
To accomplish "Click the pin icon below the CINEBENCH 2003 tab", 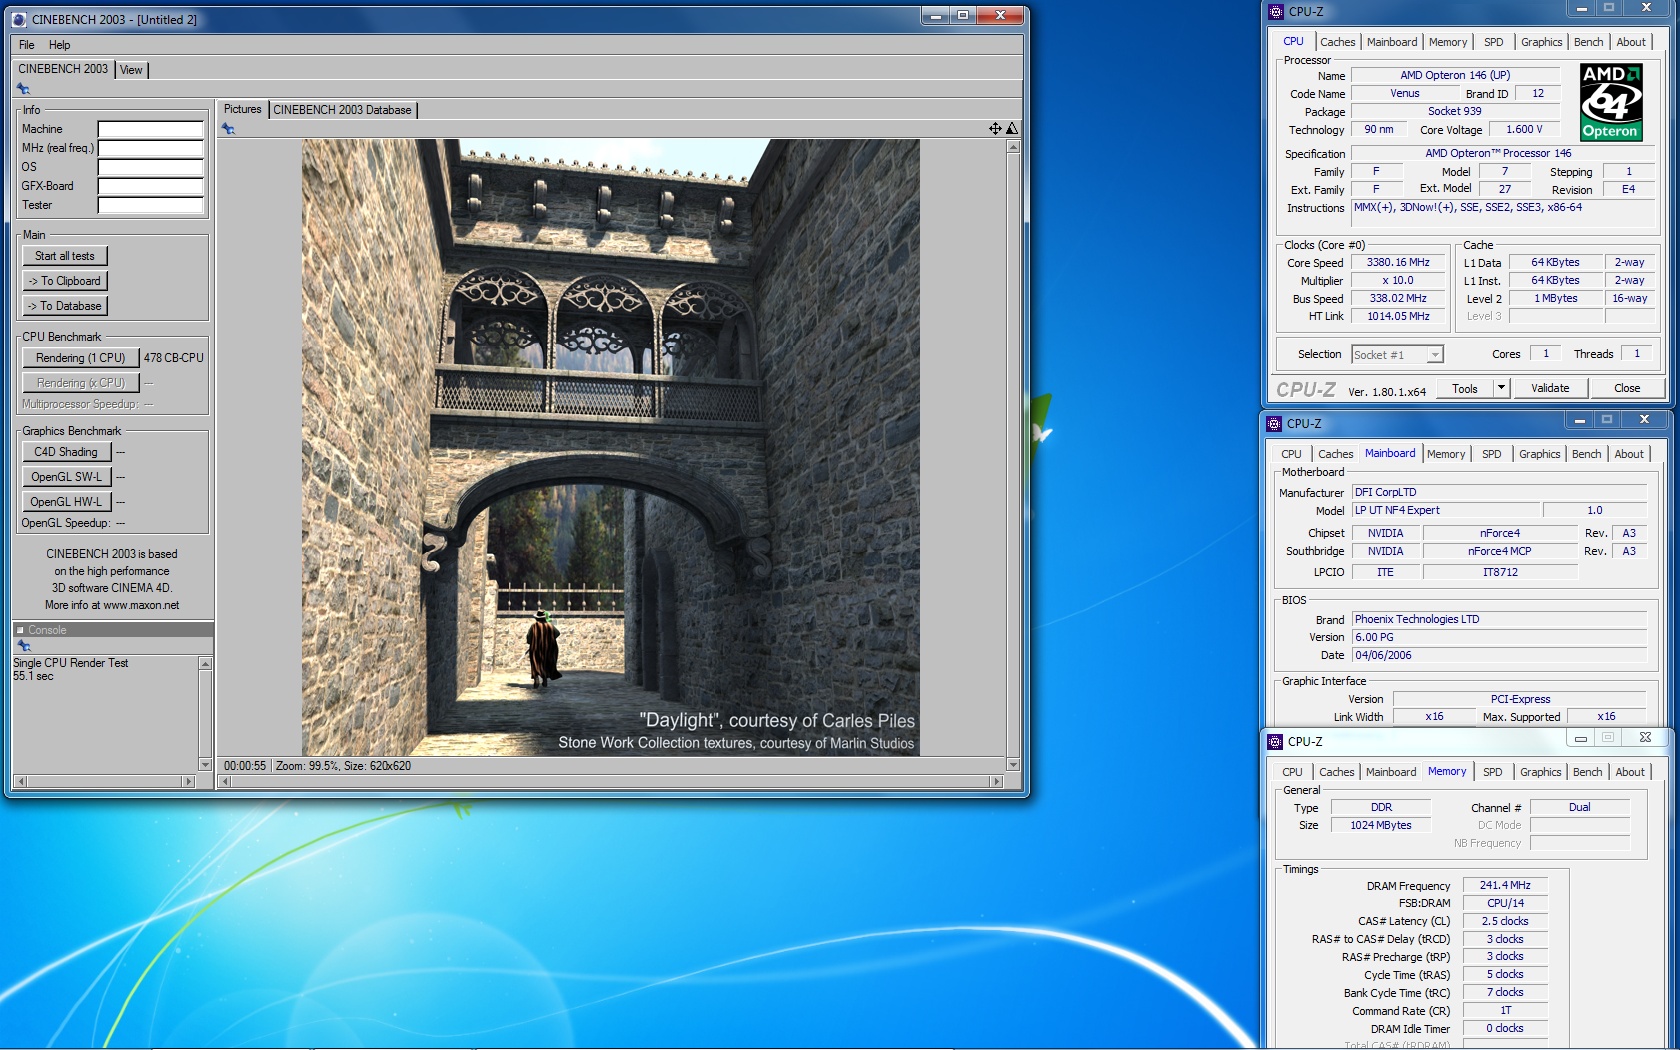I will 23,89.
